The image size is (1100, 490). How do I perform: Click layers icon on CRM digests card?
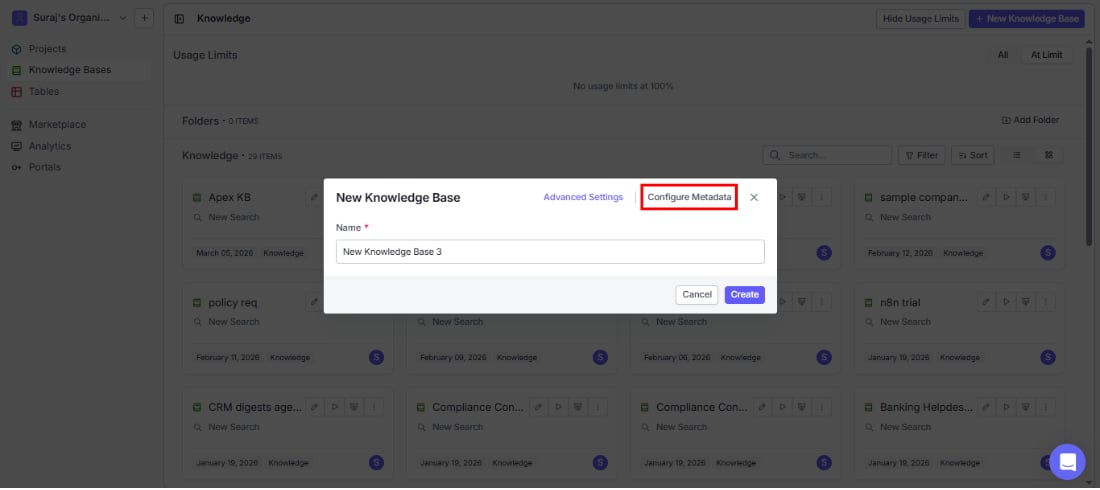coord(354,407)
